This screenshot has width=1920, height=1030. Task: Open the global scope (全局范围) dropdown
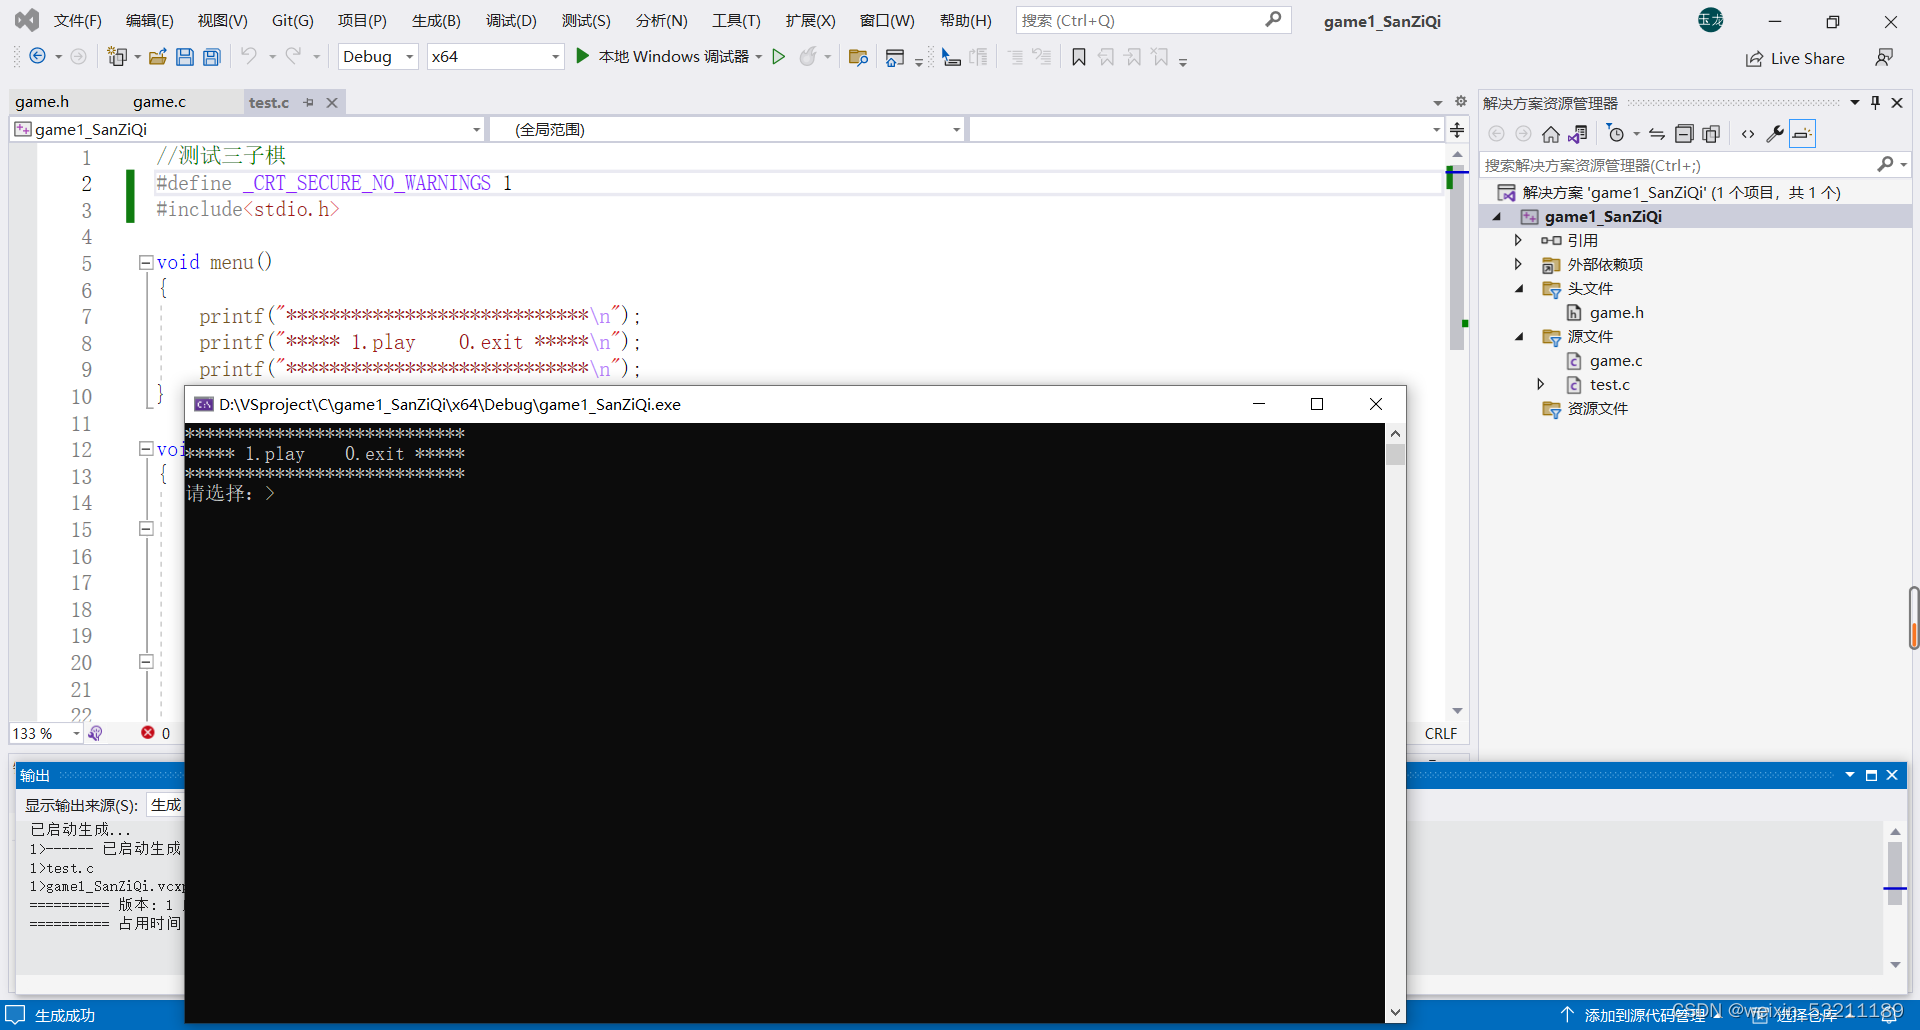727,129
